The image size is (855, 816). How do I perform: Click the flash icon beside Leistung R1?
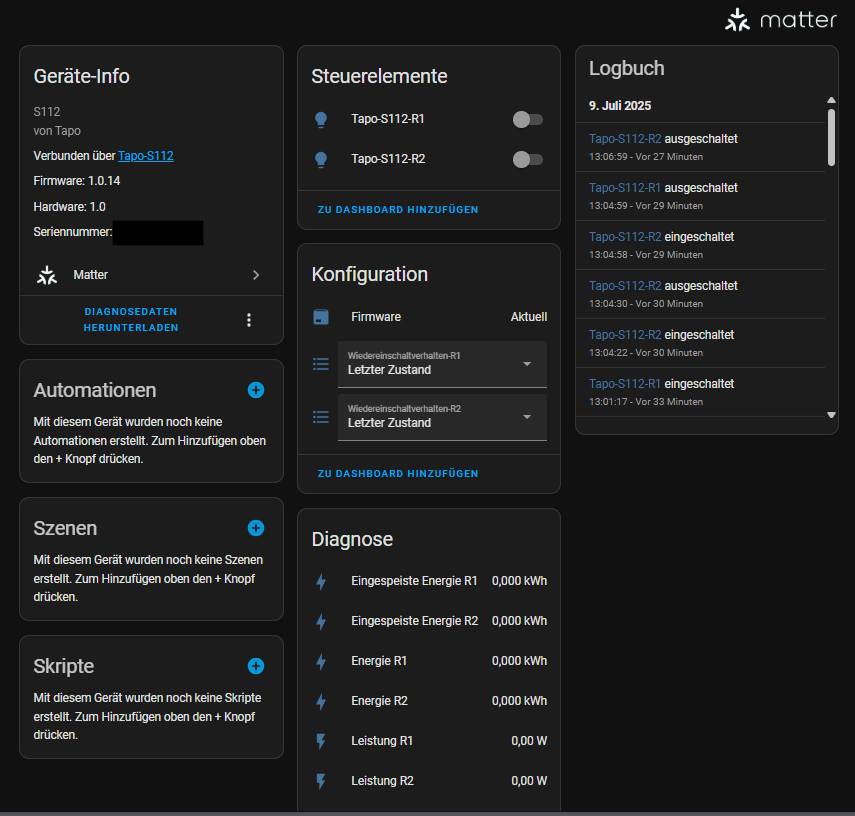click(x=321, y=741)
